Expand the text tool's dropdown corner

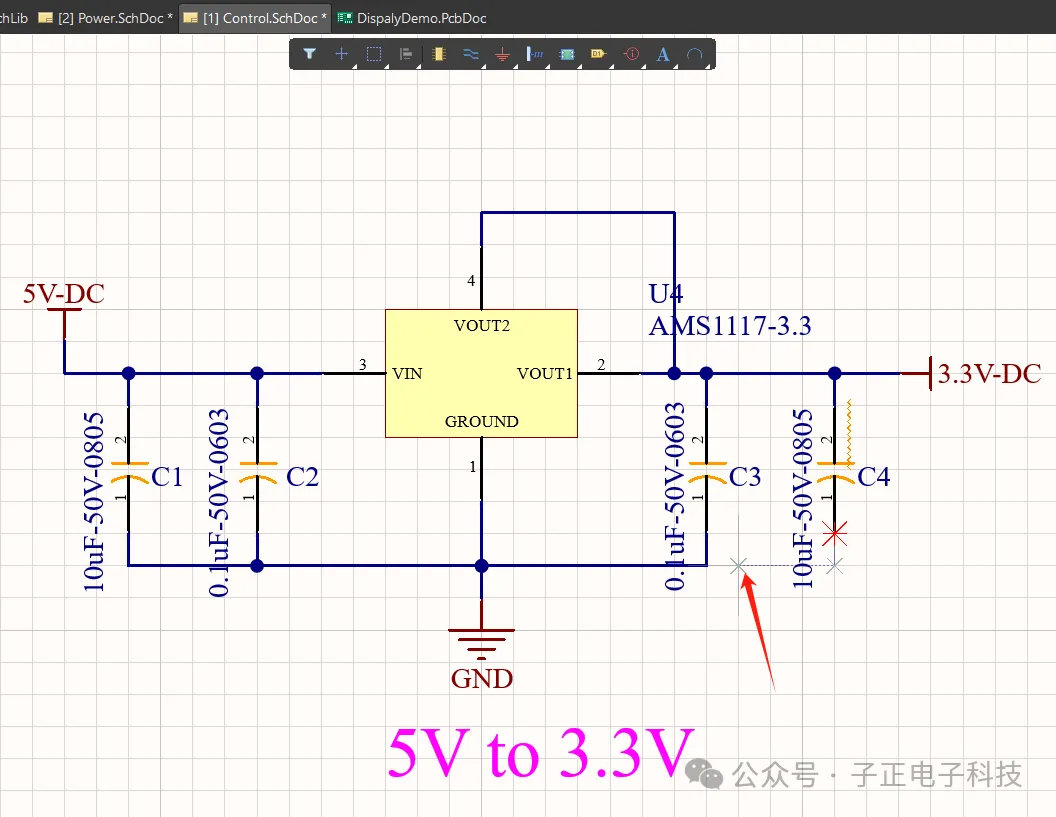click(x=675, y=66)
